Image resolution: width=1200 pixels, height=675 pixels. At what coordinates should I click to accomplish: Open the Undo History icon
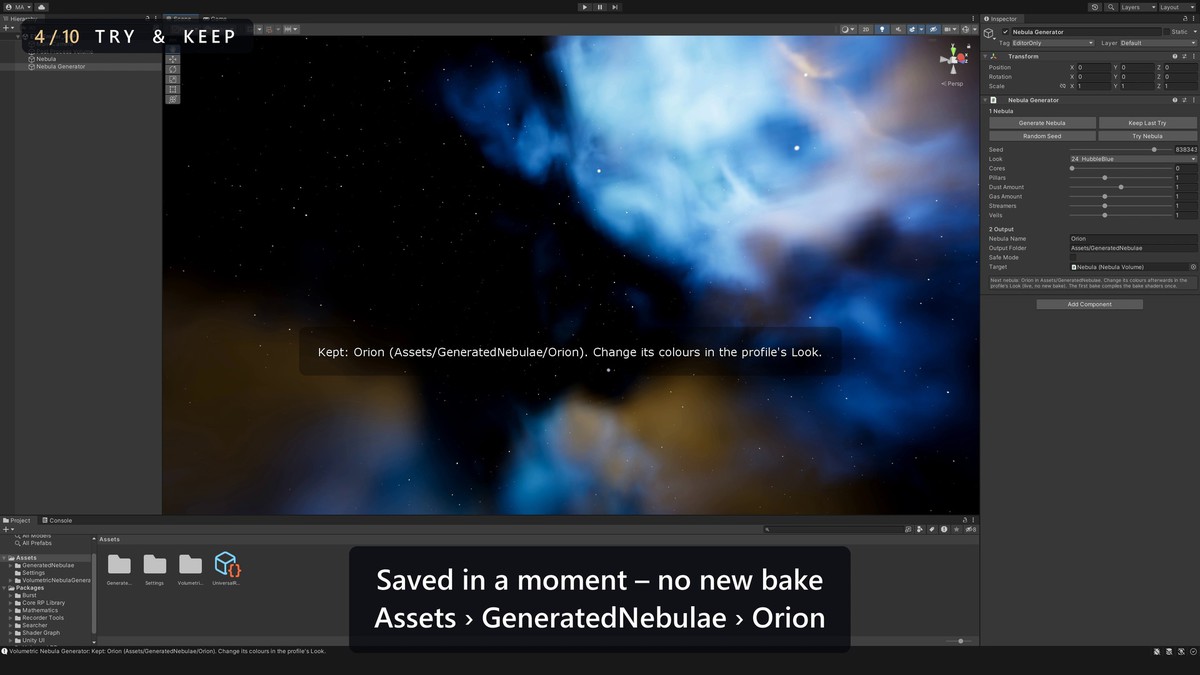tap(1096, 7)
